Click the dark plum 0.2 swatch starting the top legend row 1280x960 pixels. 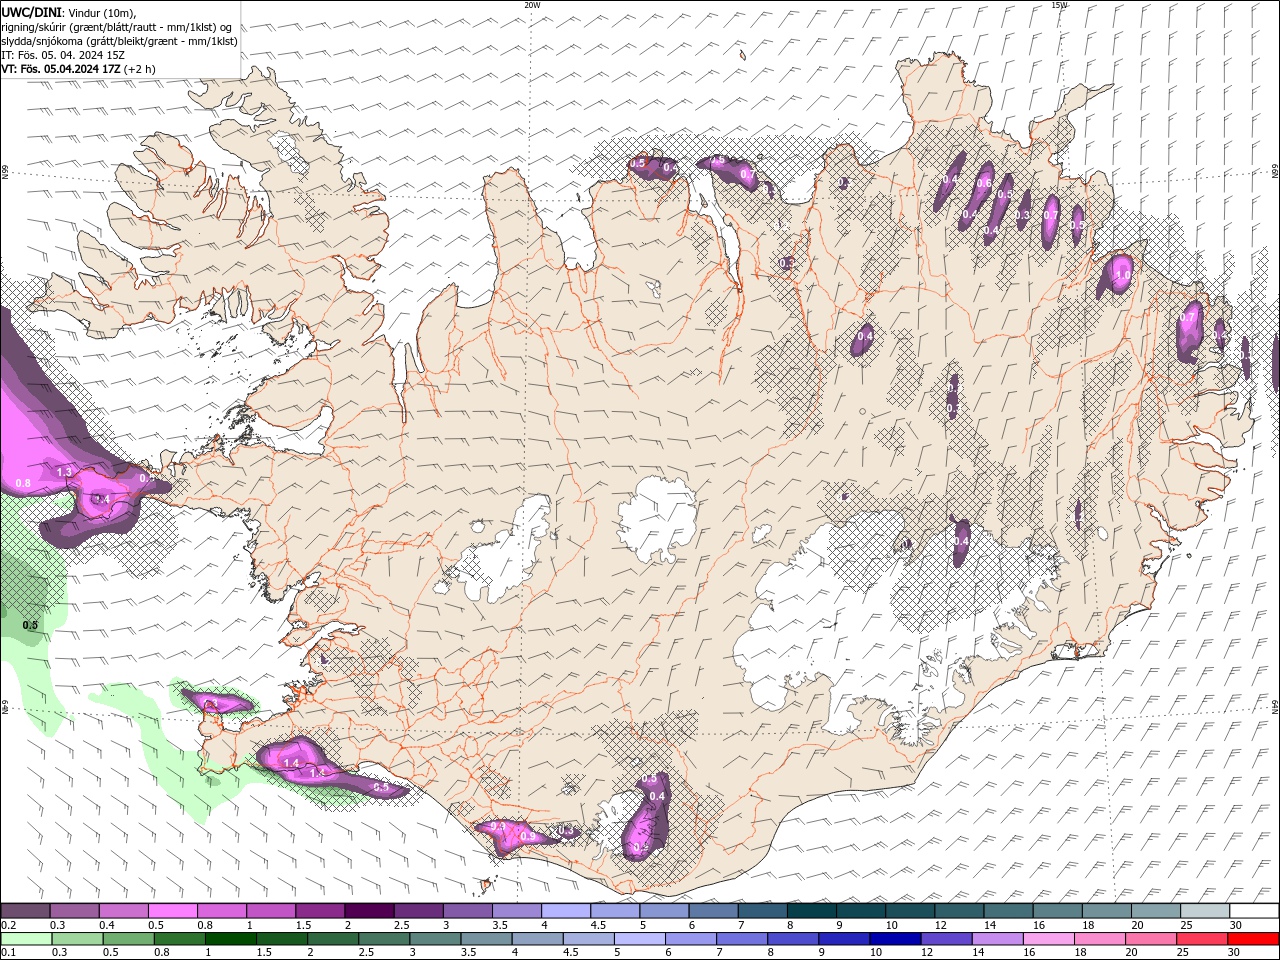click(25, 911)
